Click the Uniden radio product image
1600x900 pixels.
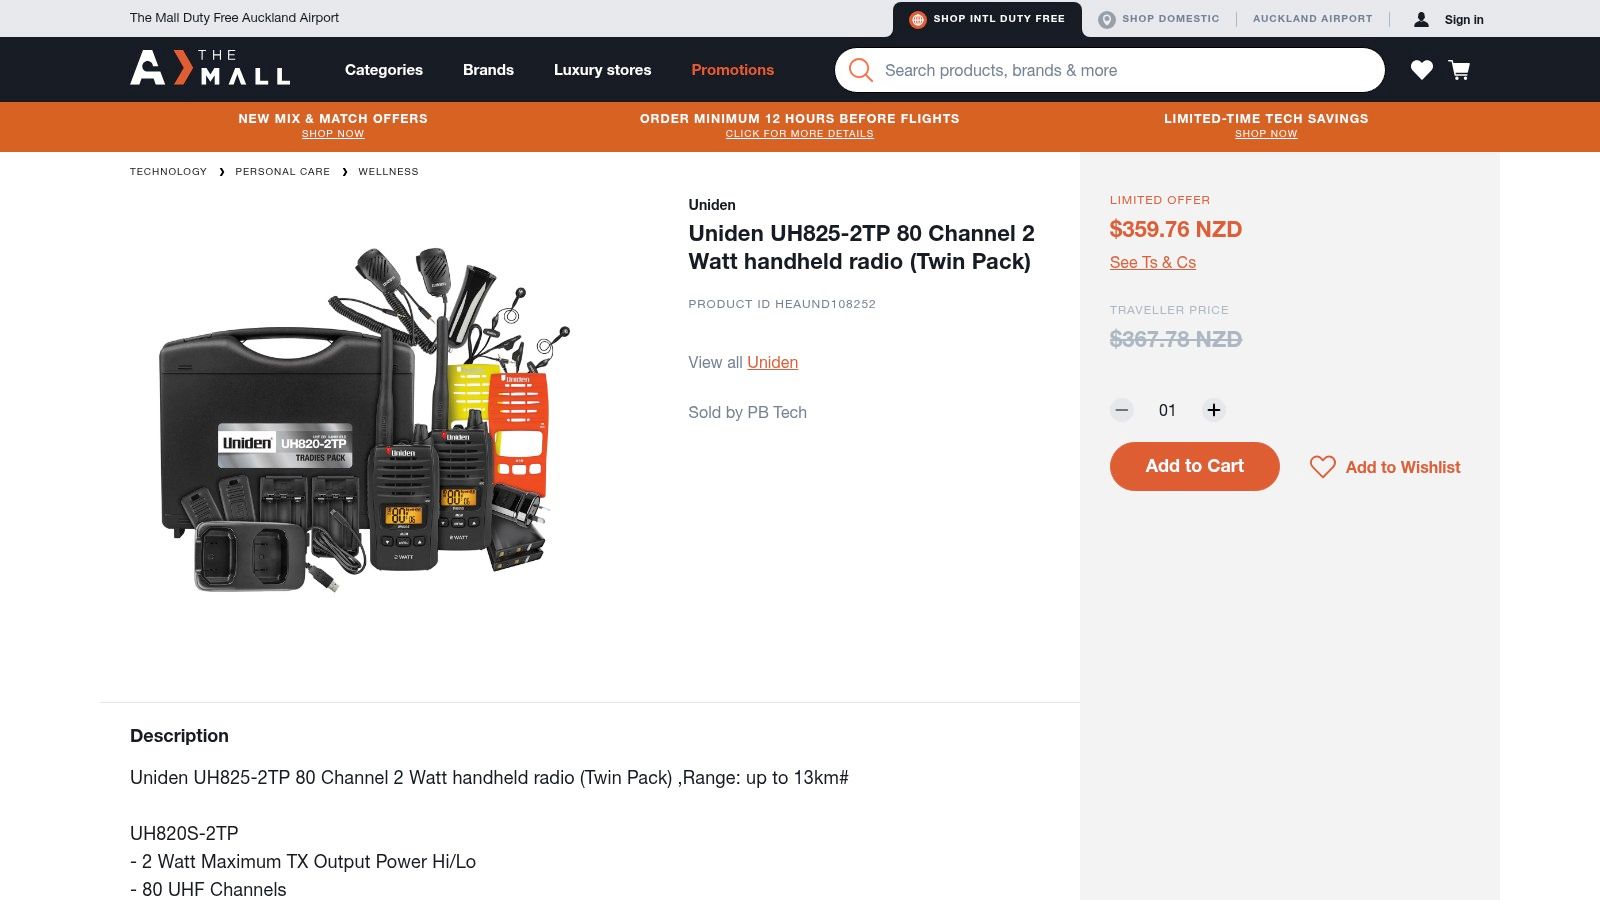(365, 420)
